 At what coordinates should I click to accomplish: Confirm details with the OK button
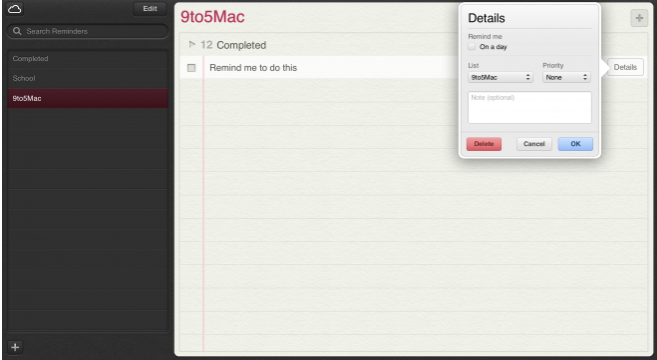point(575,144)
